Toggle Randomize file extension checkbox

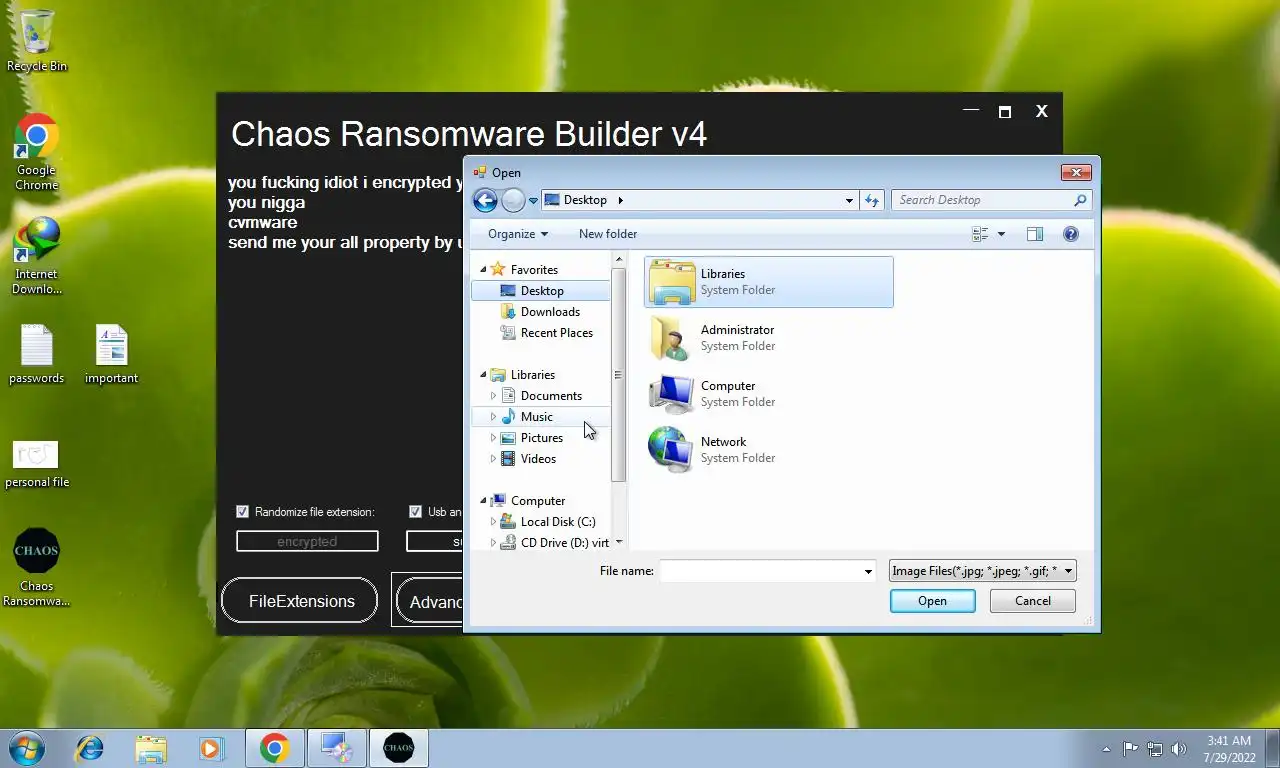point(242,512)
